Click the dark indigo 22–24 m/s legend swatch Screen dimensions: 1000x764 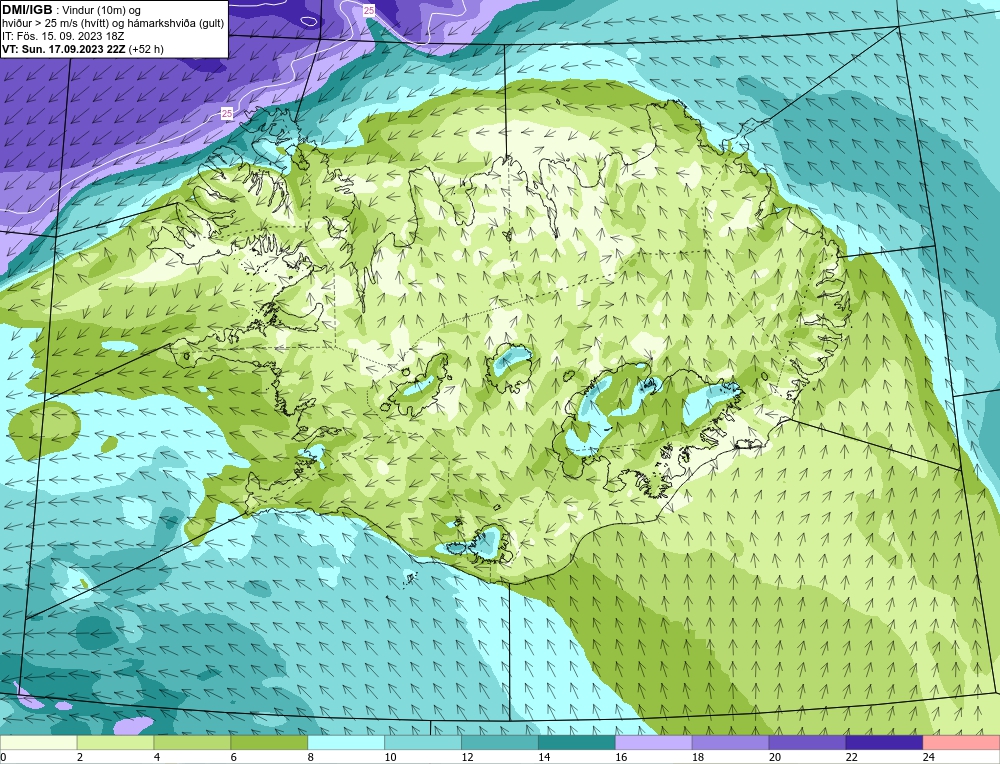click(x=884, y=742)
